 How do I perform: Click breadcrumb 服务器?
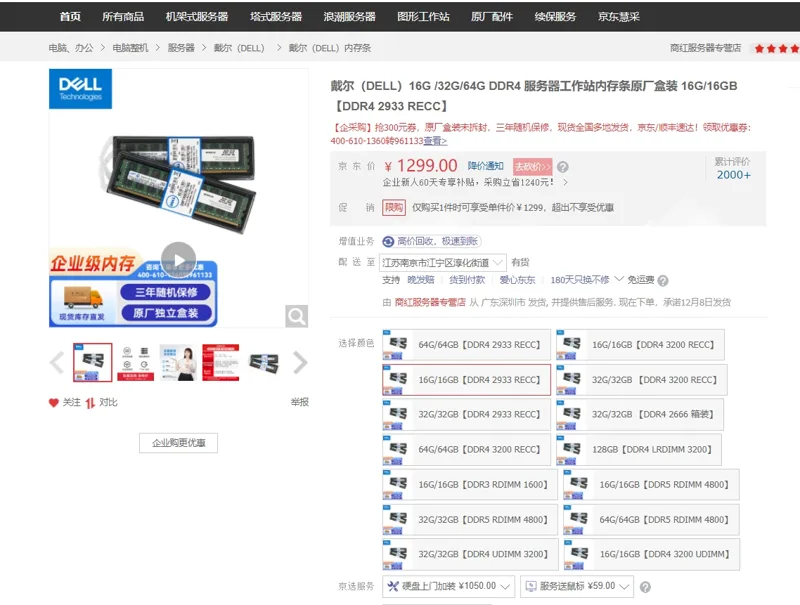point(181,48)
